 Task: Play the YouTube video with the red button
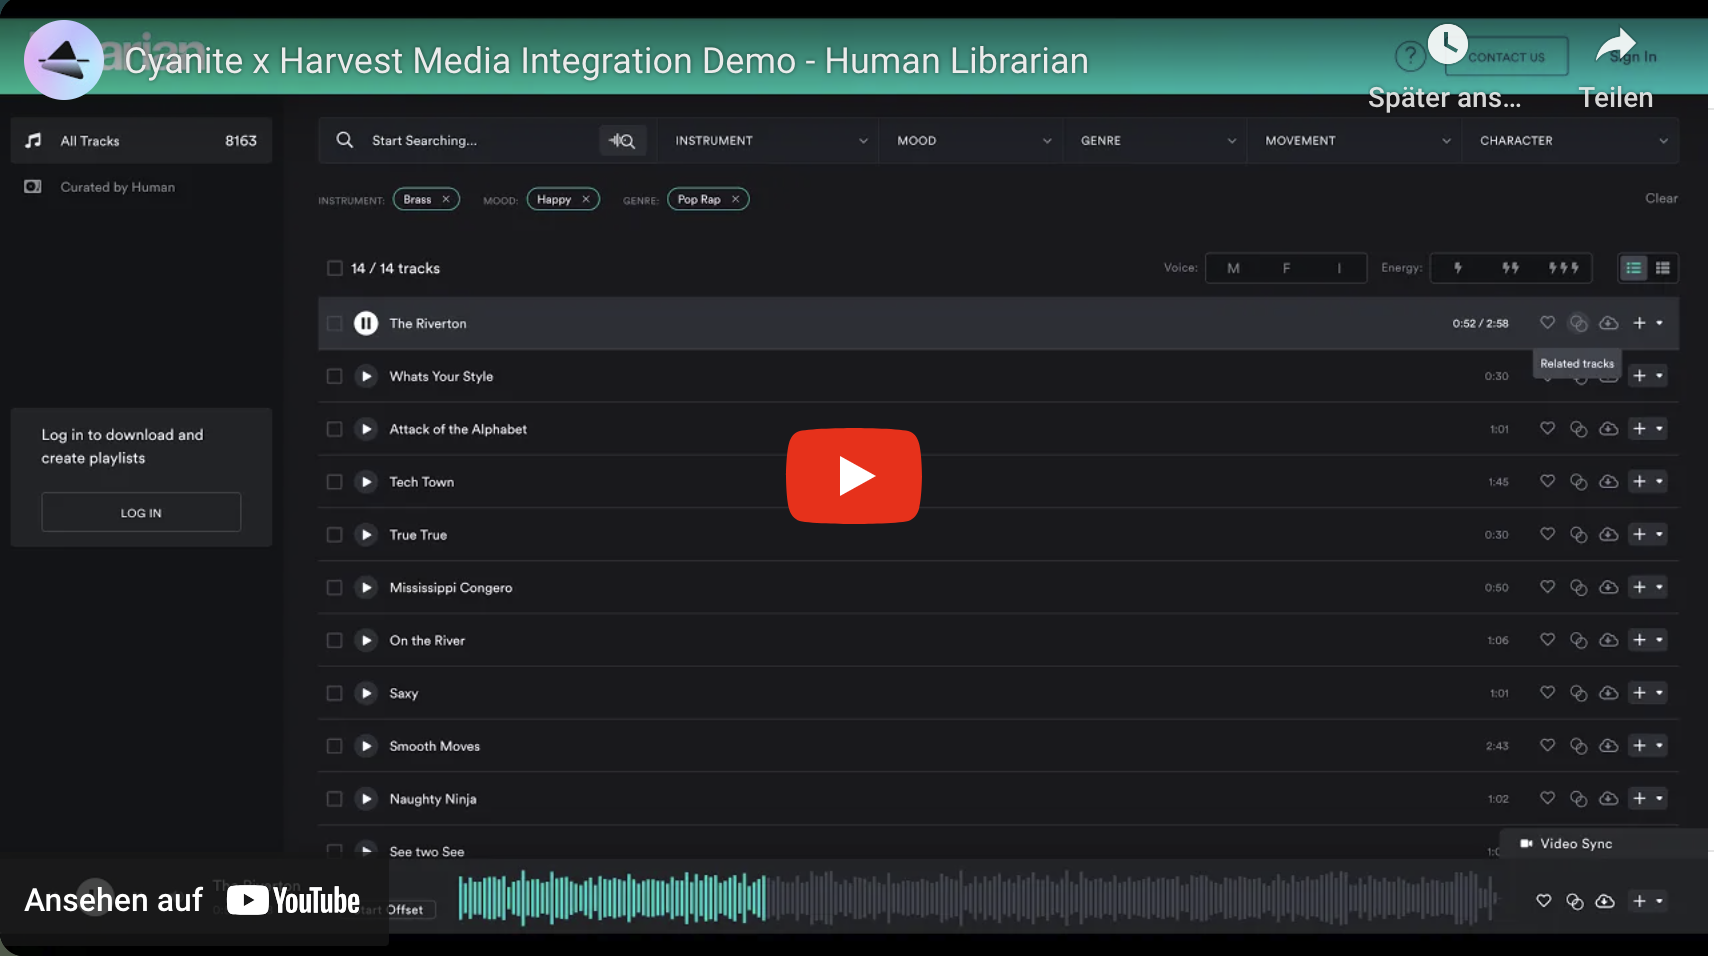click(x=854, y=476)
